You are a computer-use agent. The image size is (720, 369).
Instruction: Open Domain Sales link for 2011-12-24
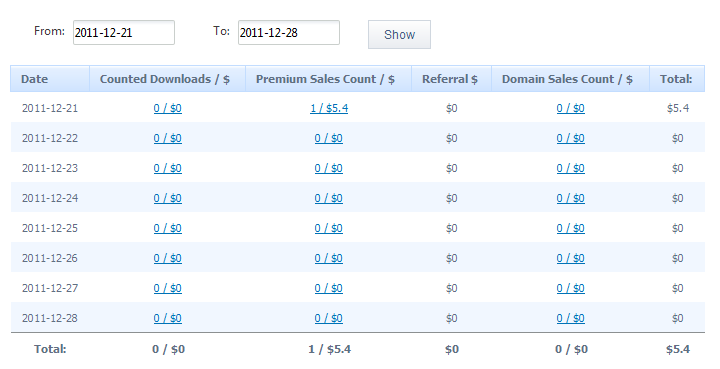click(x=571, y=198)
